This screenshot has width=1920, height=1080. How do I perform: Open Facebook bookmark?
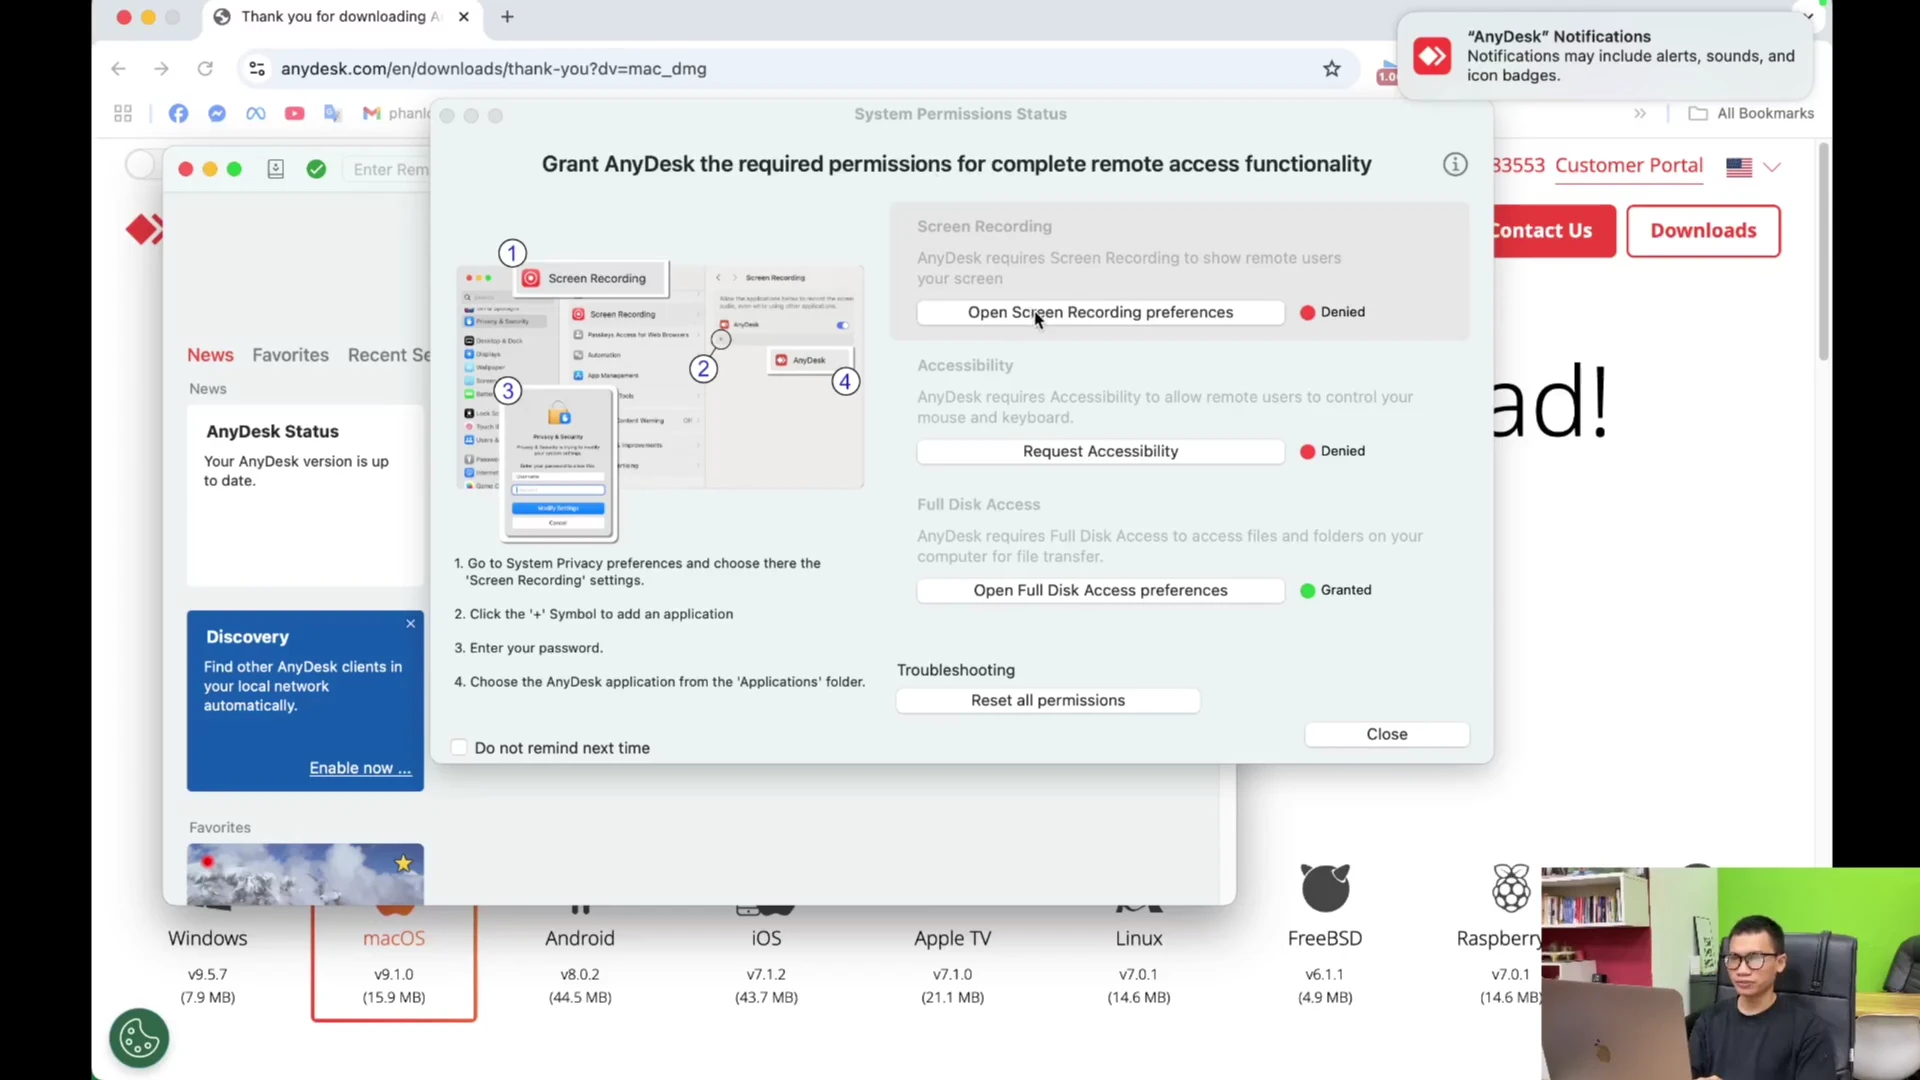point(178,114)
